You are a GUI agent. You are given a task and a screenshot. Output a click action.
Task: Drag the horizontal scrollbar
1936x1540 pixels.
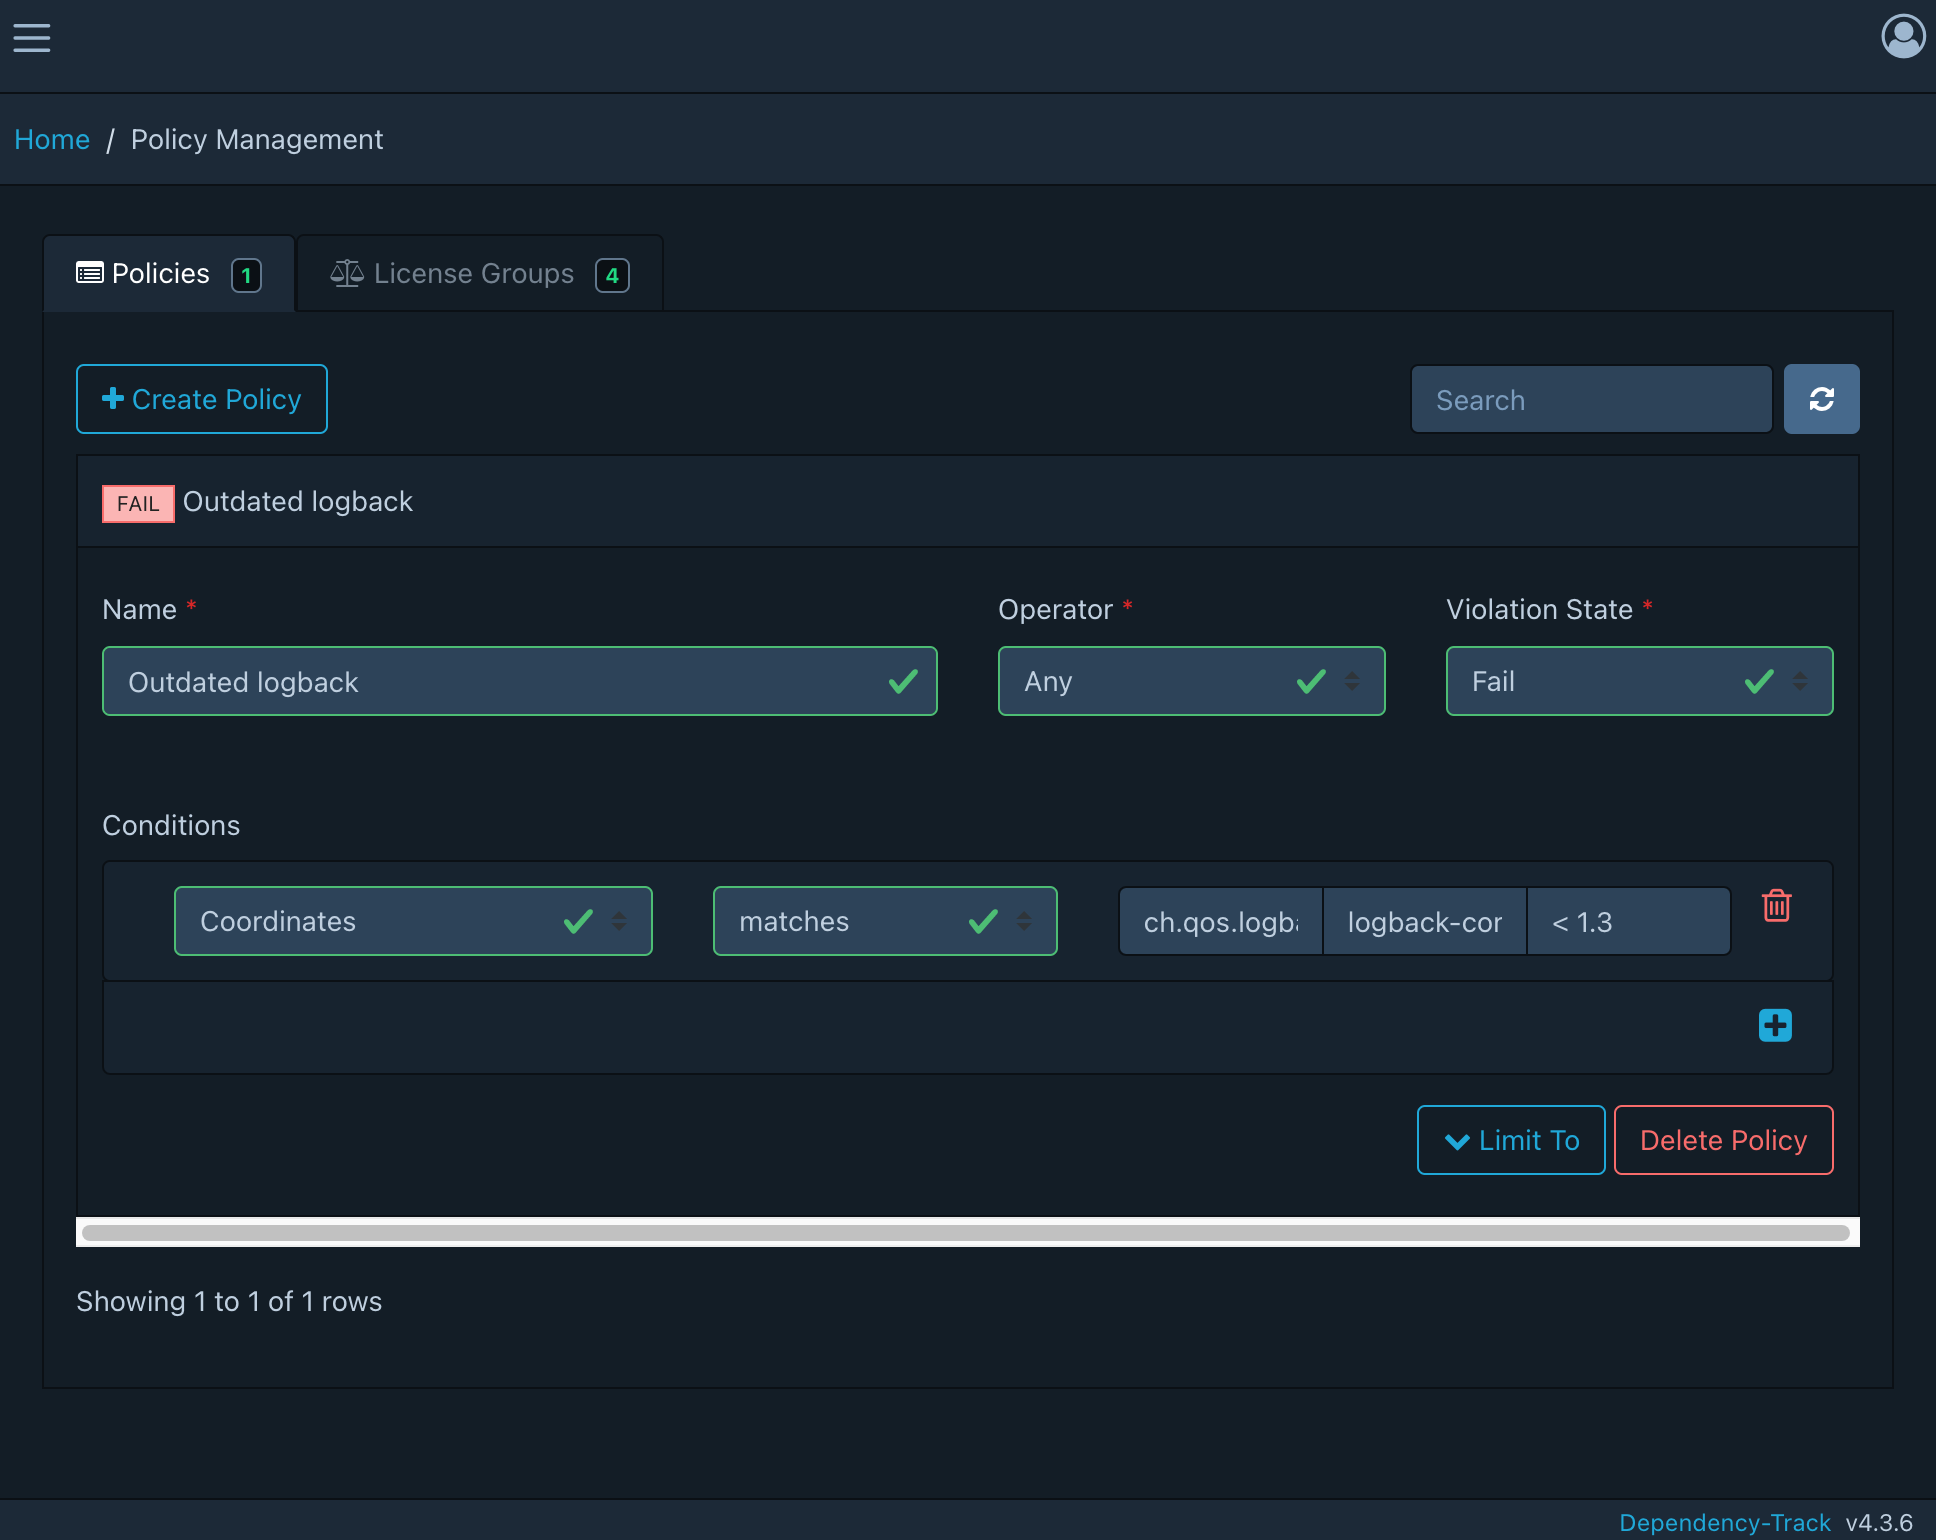(968, 1229)
